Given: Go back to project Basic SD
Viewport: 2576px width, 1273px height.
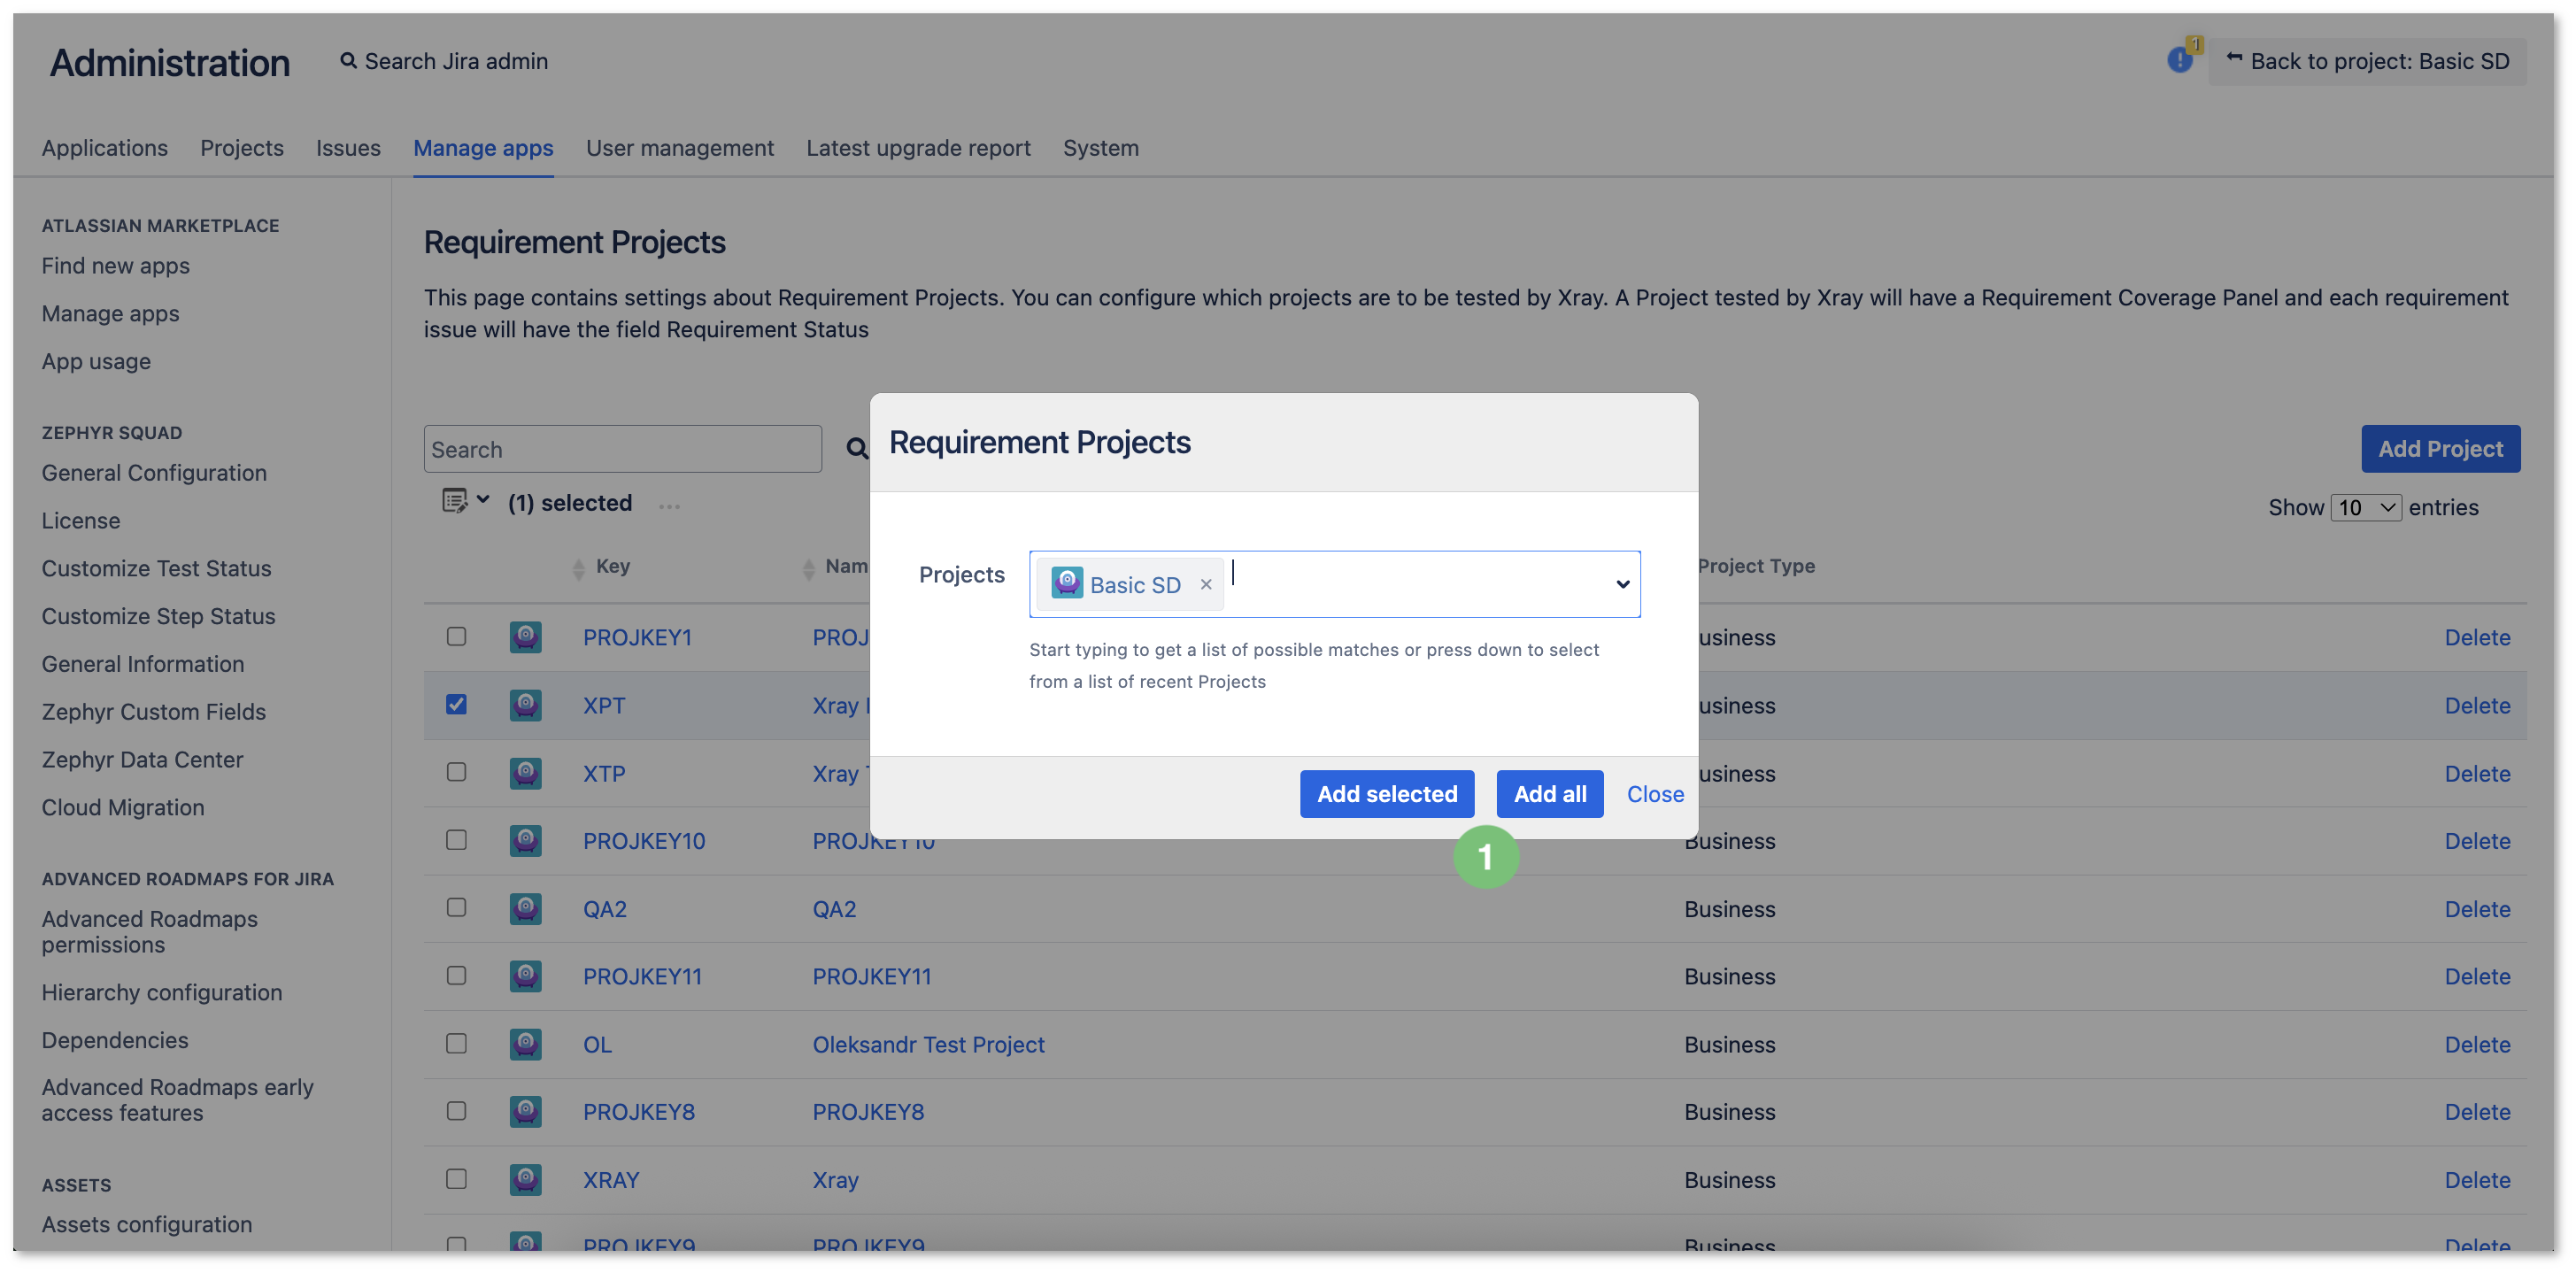Looking at the screenshot, I should (2367, 61).
